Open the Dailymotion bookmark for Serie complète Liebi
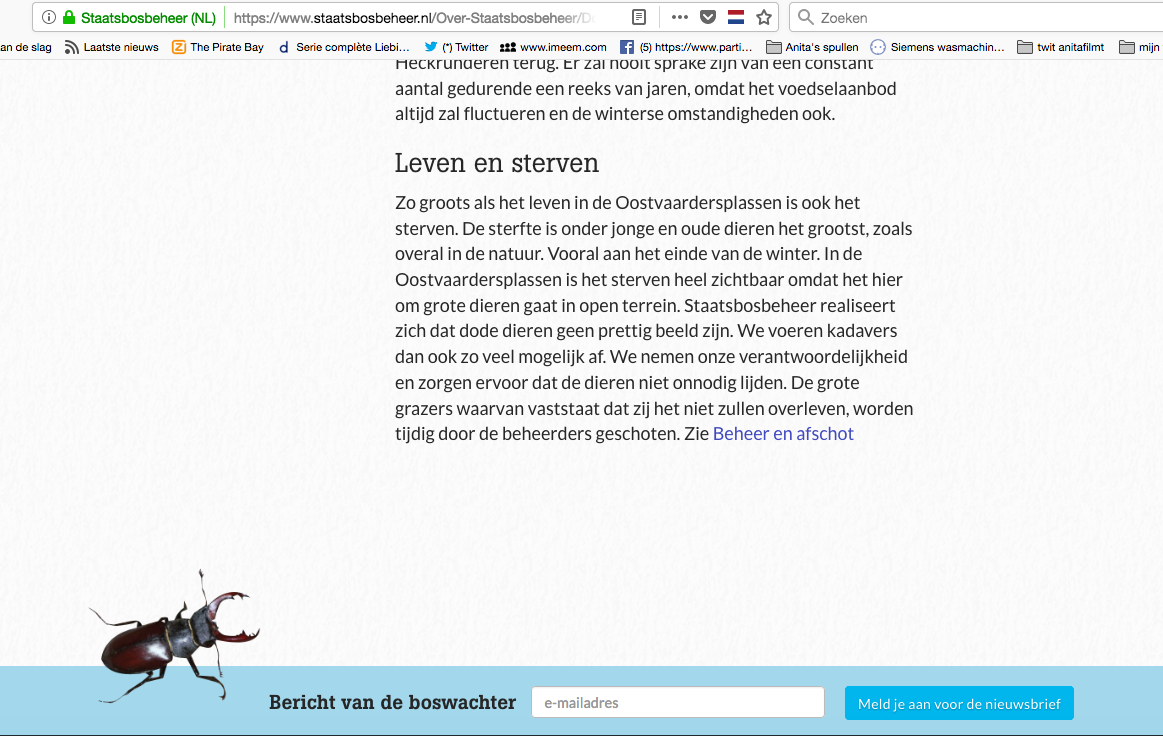1163x736 pixels. pyautogui.click(x=286, y=46)
